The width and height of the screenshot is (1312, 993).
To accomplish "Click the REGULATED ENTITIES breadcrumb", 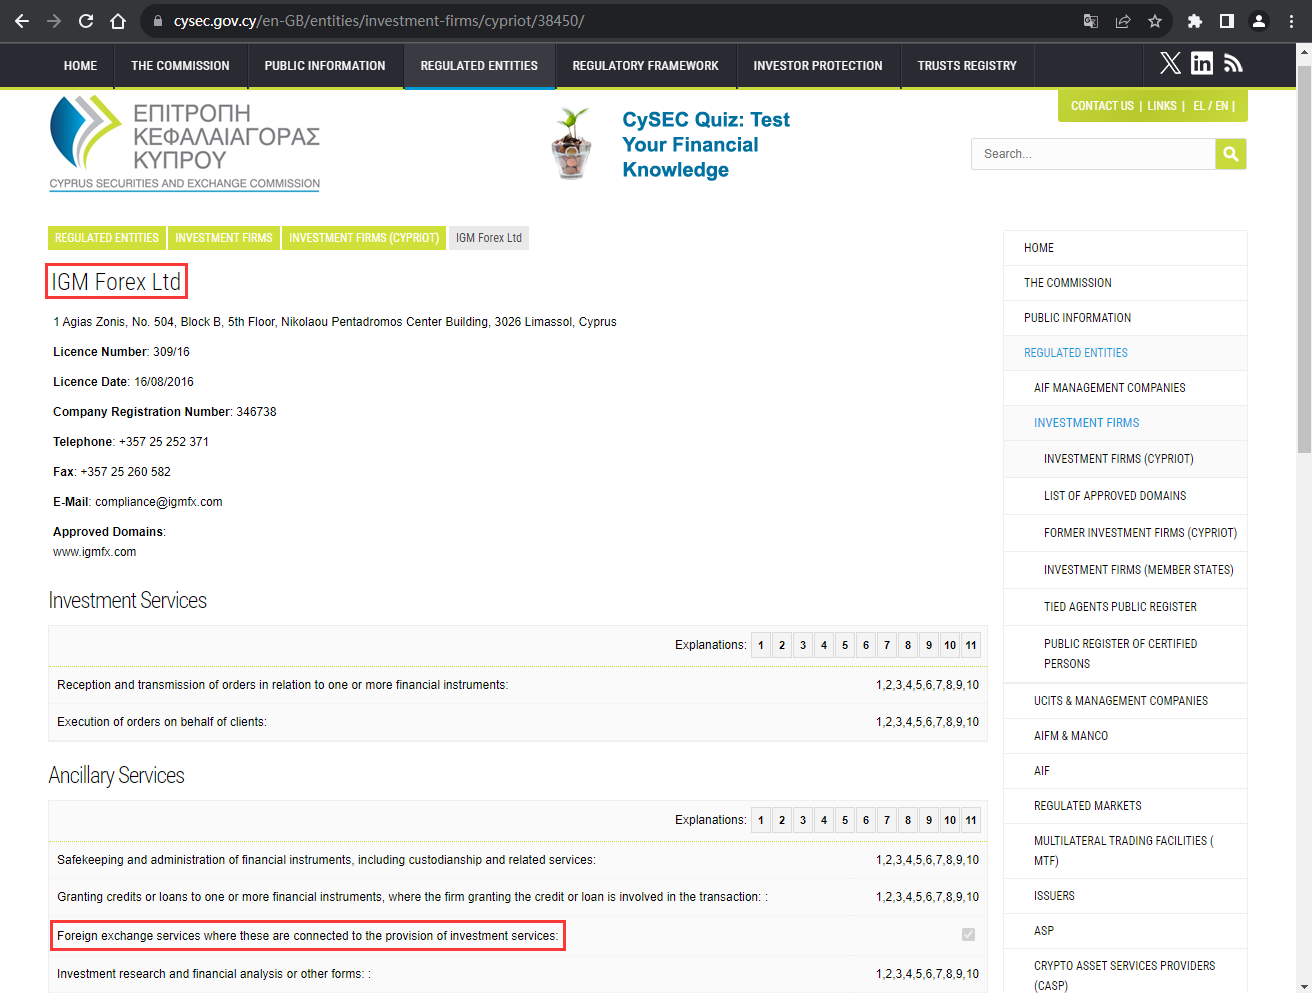I will click(x=107, y=238).
